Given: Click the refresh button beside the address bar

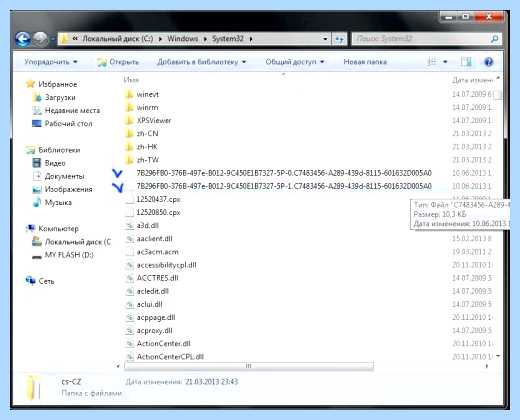Looking at the screenshot, I should tap(339, 39).
